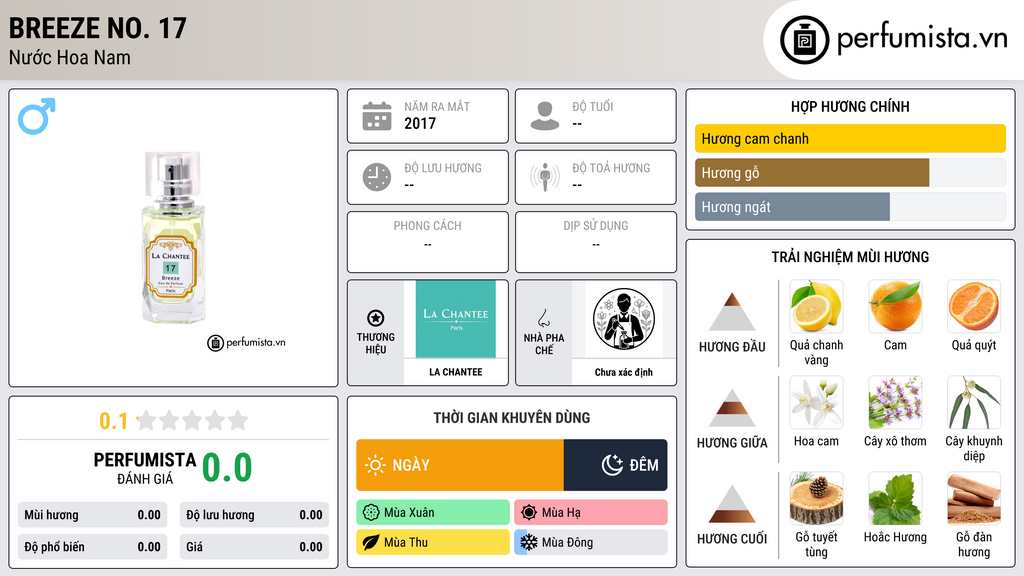Click the Hương giữa pyramid icon
1024x576 pixels.
732,408
